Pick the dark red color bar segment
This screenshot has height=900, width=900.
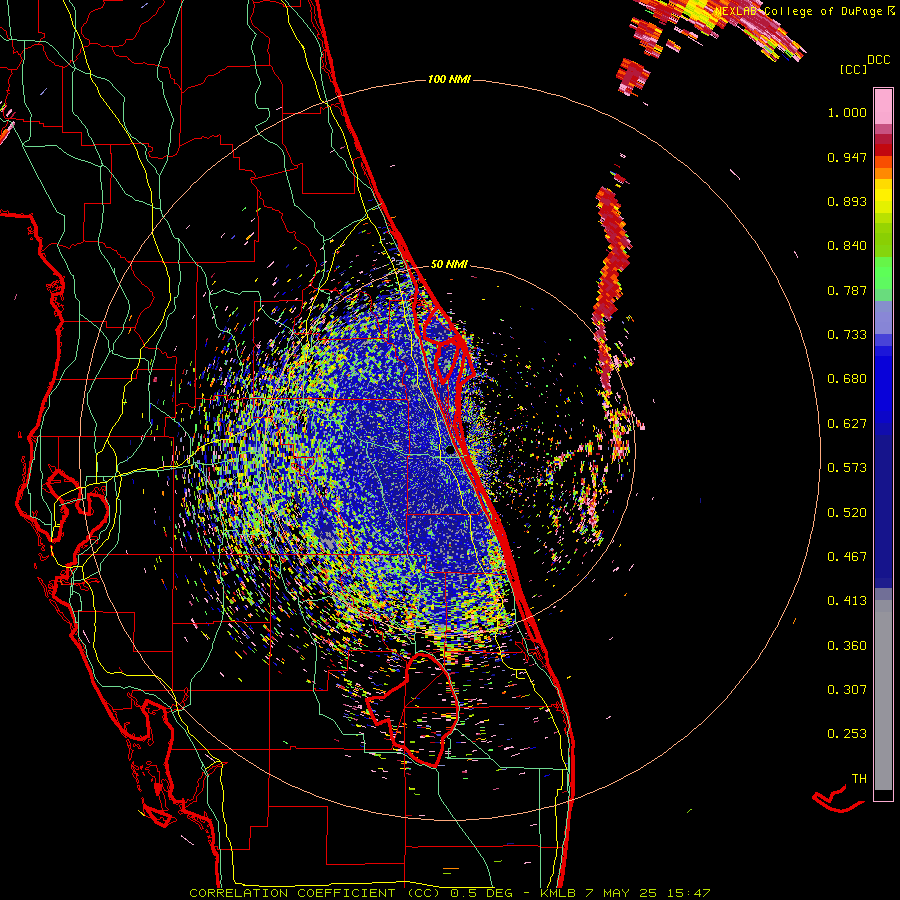(x=883, y=149)
